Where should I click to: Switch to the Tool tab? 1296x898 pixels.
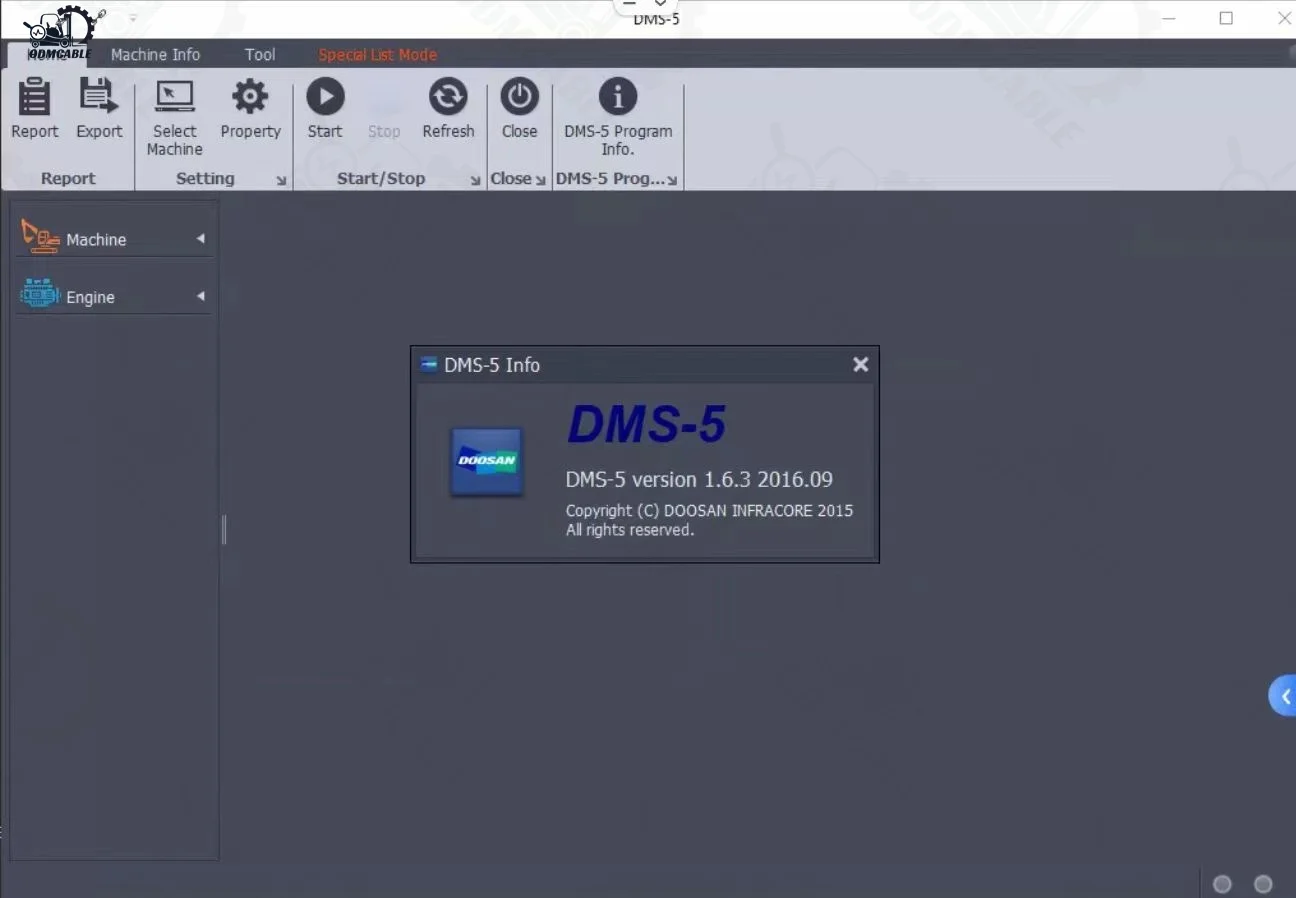click(x=260, y=55)
